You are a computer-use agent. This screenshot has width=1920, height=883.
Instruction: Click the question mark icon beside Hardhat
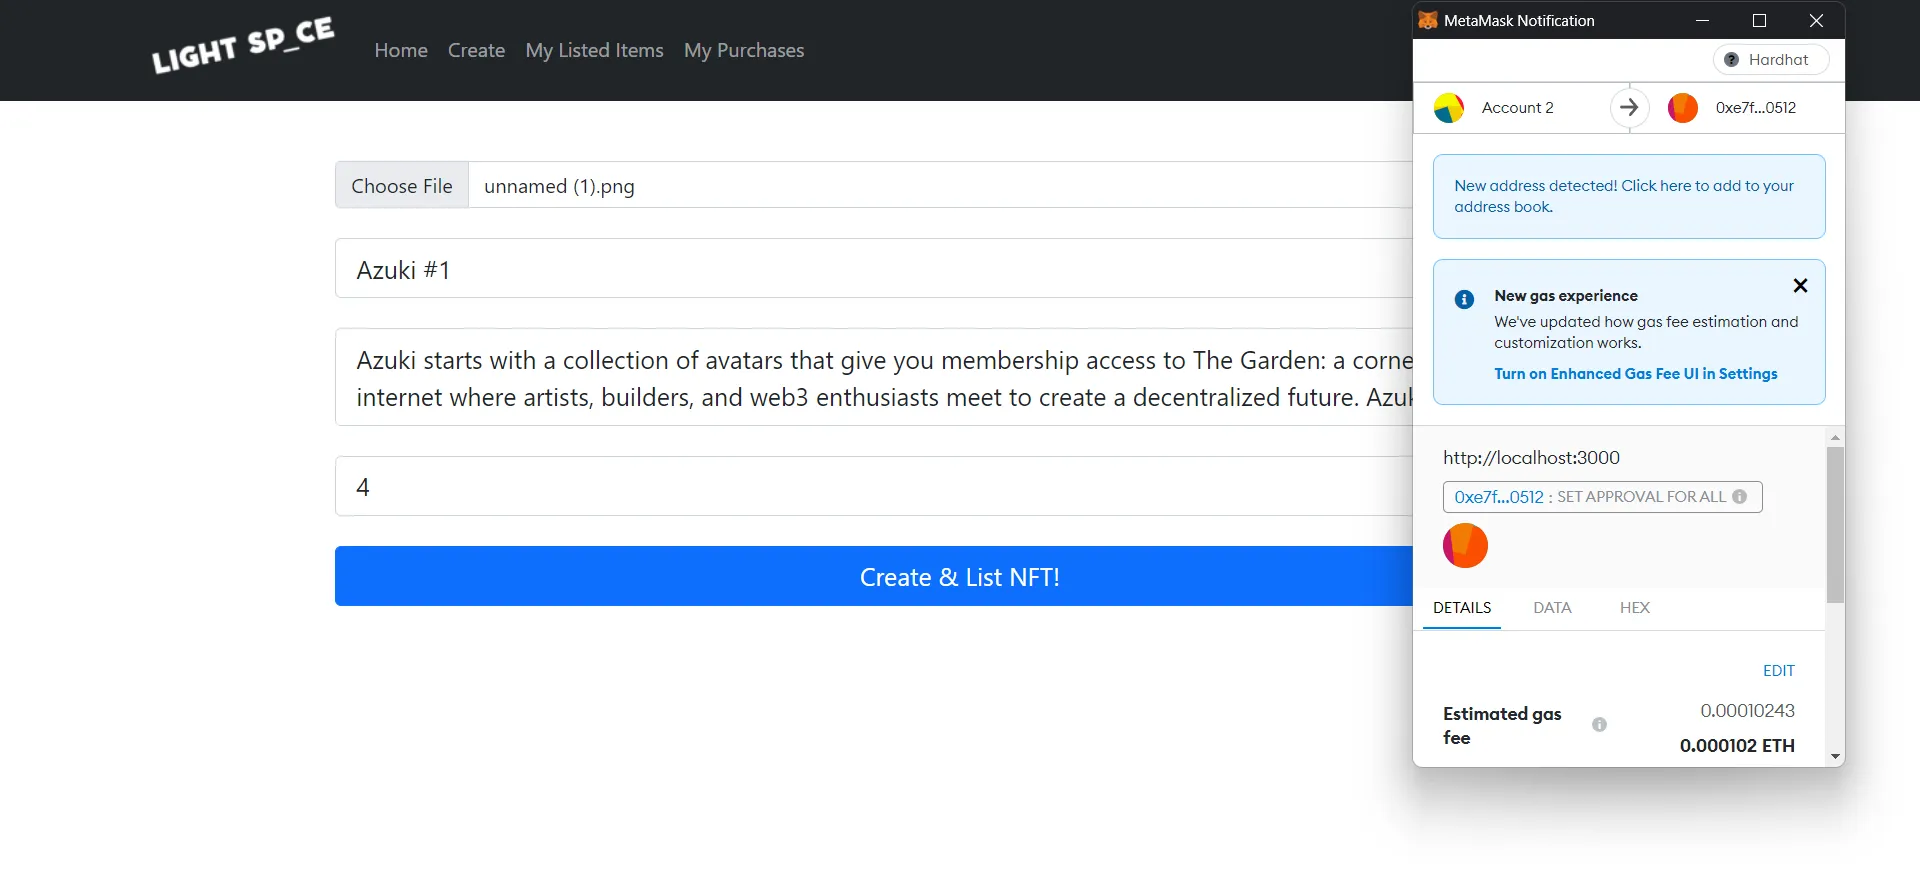click(1731, 60)
